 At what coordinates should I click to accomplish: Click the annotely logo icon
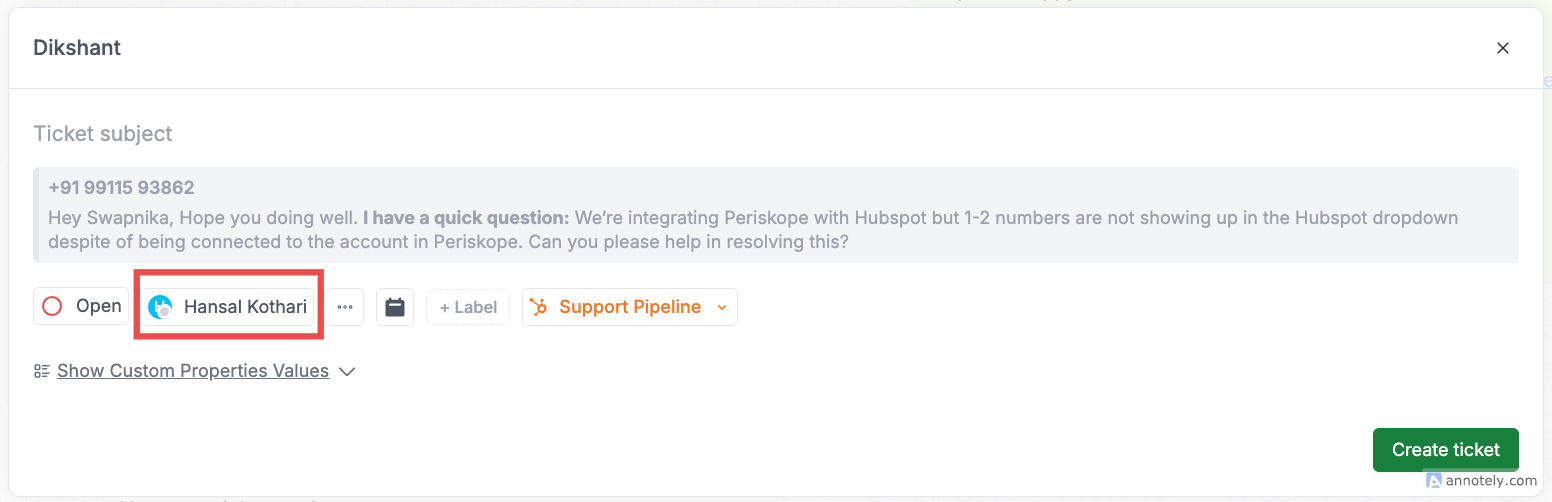coord(1434,480)
